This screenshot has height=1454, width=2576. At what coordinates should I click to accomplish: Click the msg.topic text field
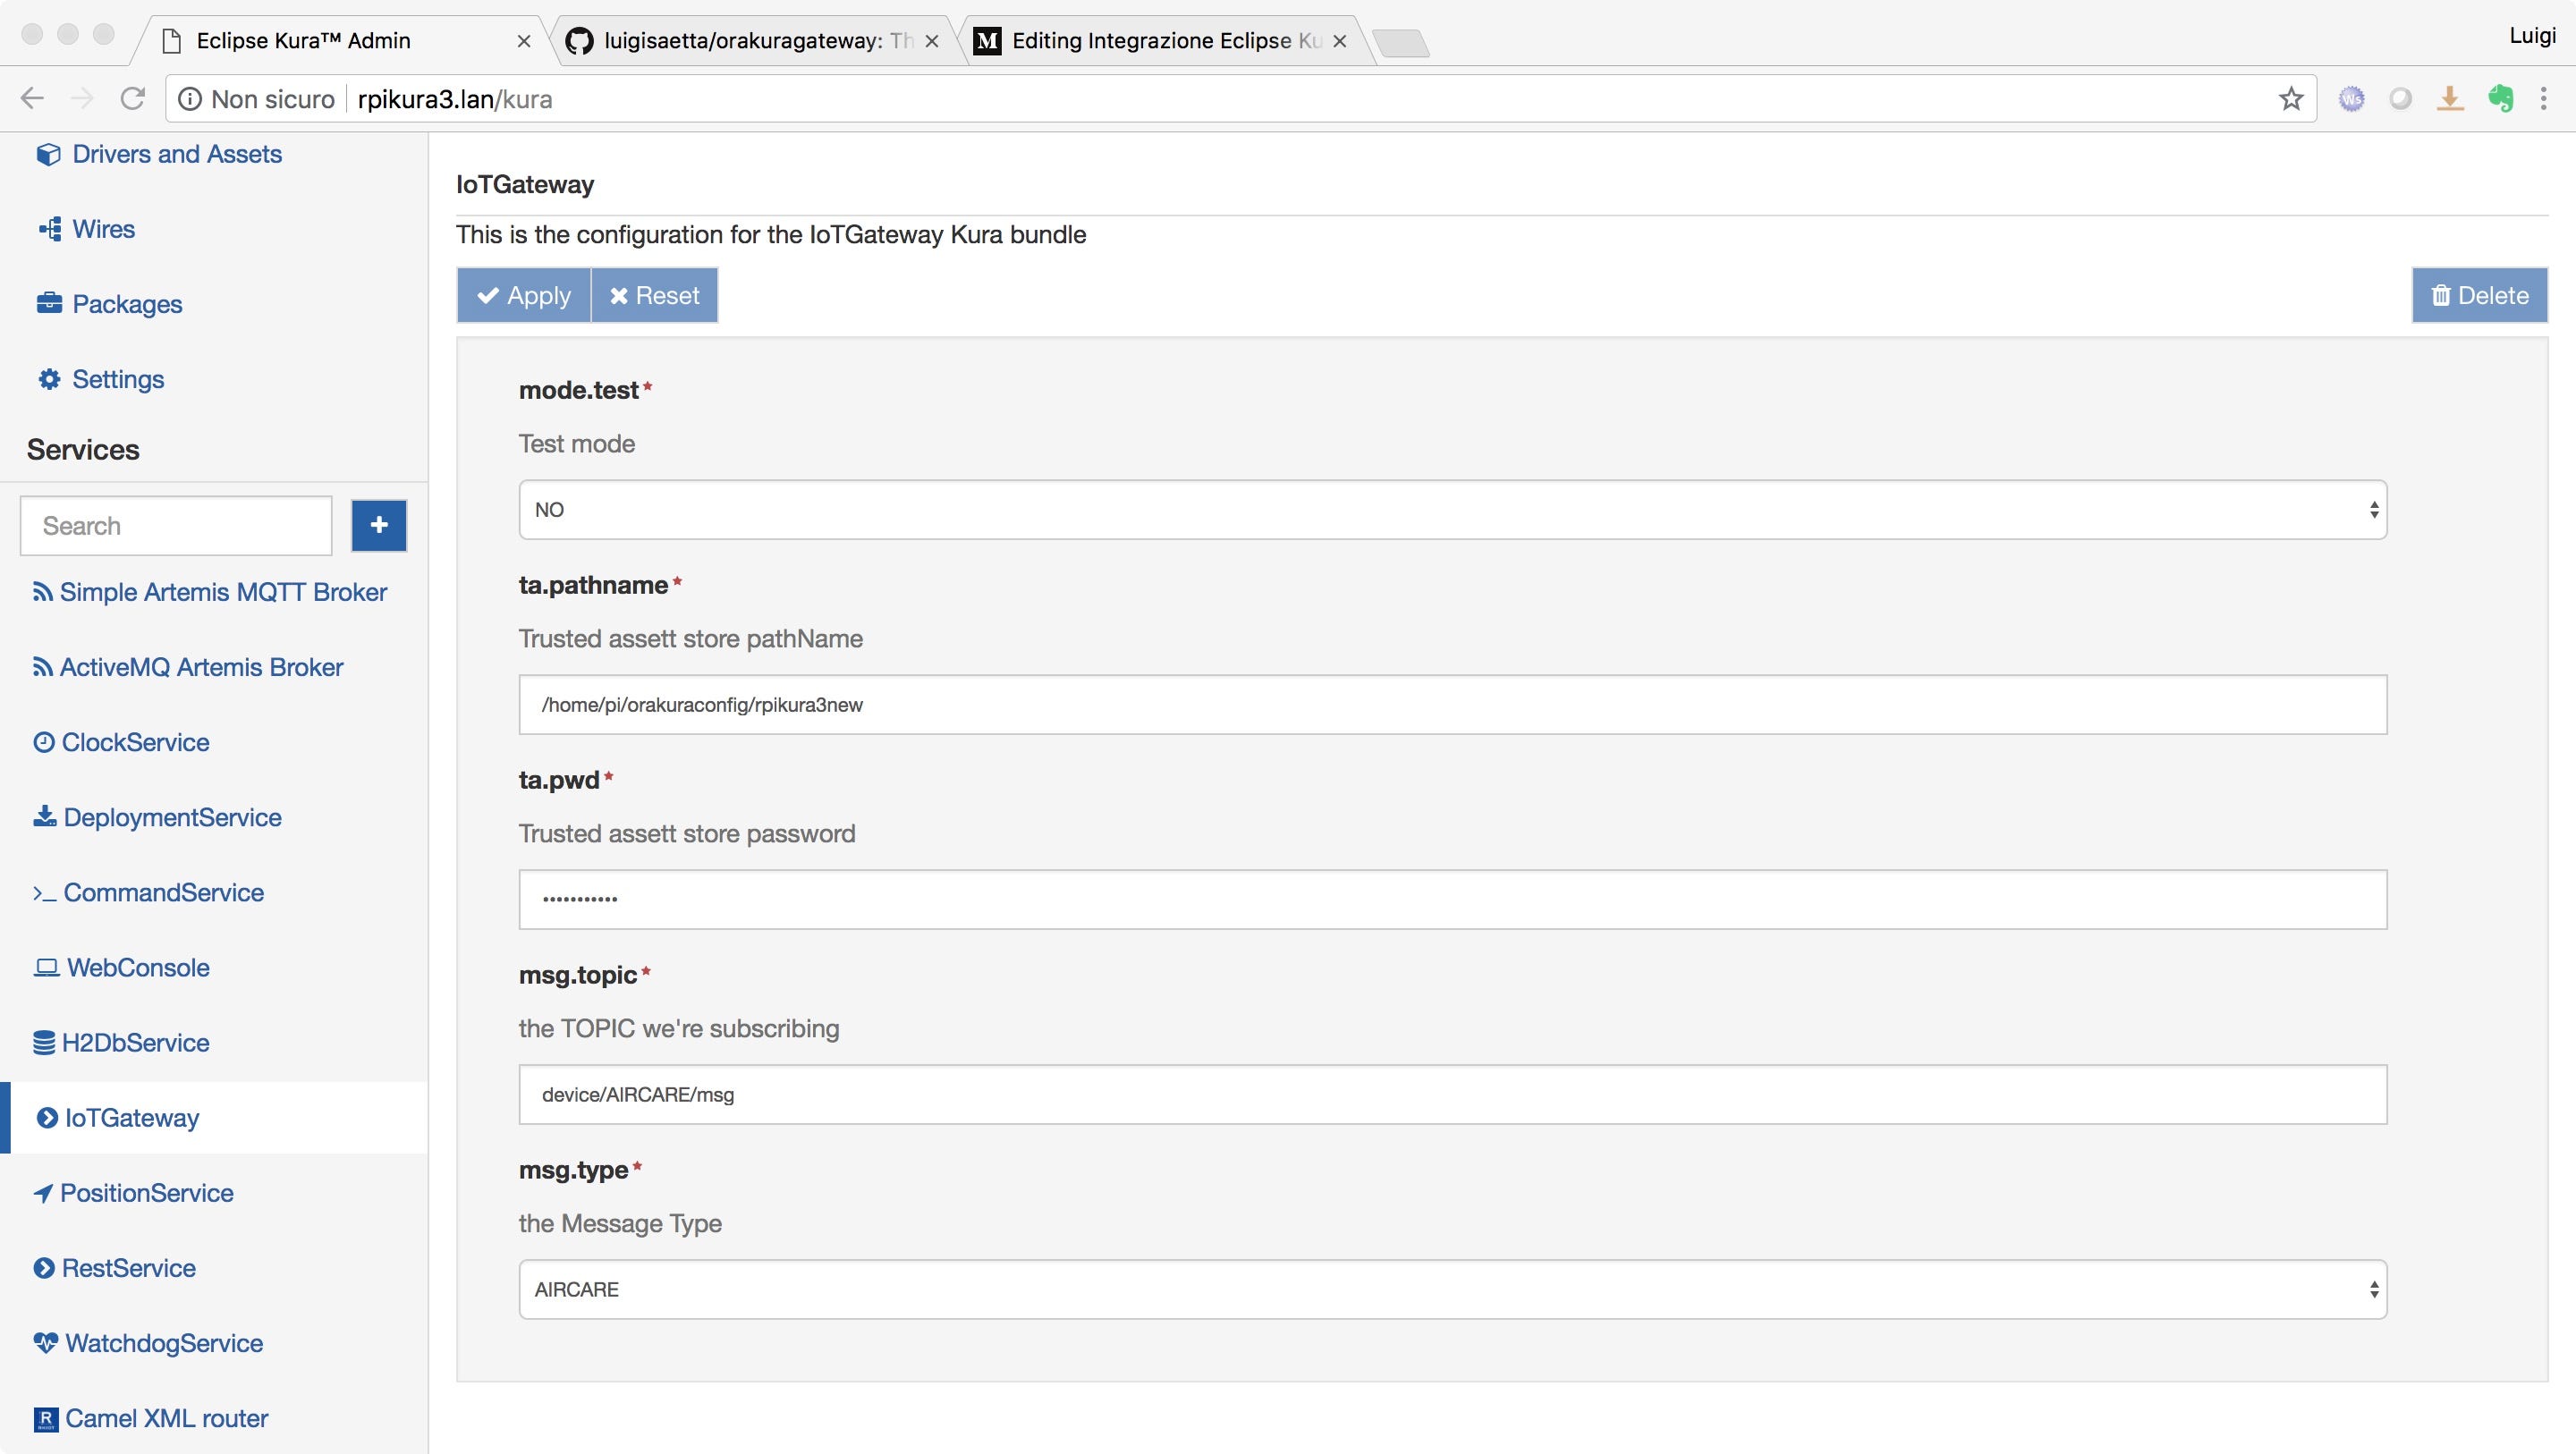point(1452,1095)
